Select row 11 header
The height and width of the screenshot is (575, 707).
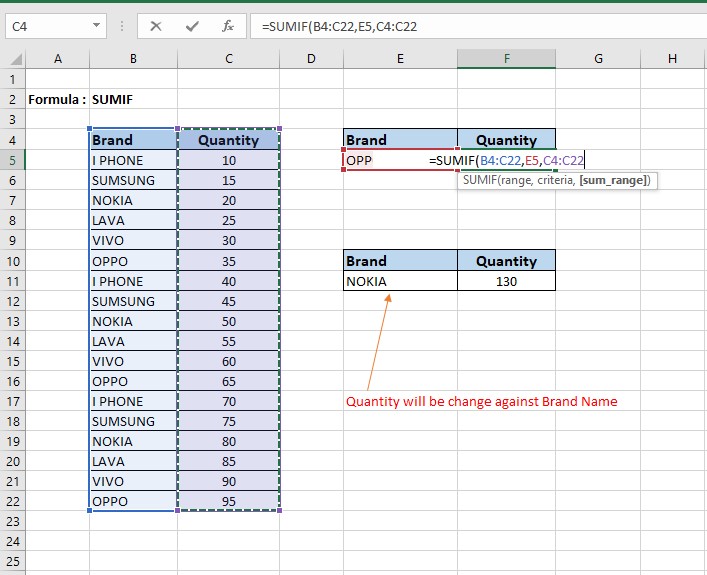point(12,281)
